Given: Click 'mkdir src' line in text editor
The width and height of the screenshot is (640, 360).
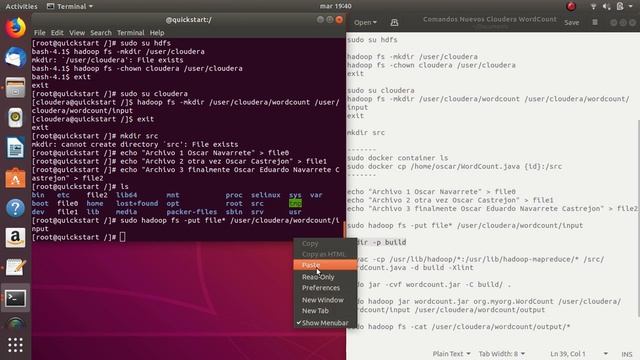Looking at the screenshot, I should click(366, 133).
